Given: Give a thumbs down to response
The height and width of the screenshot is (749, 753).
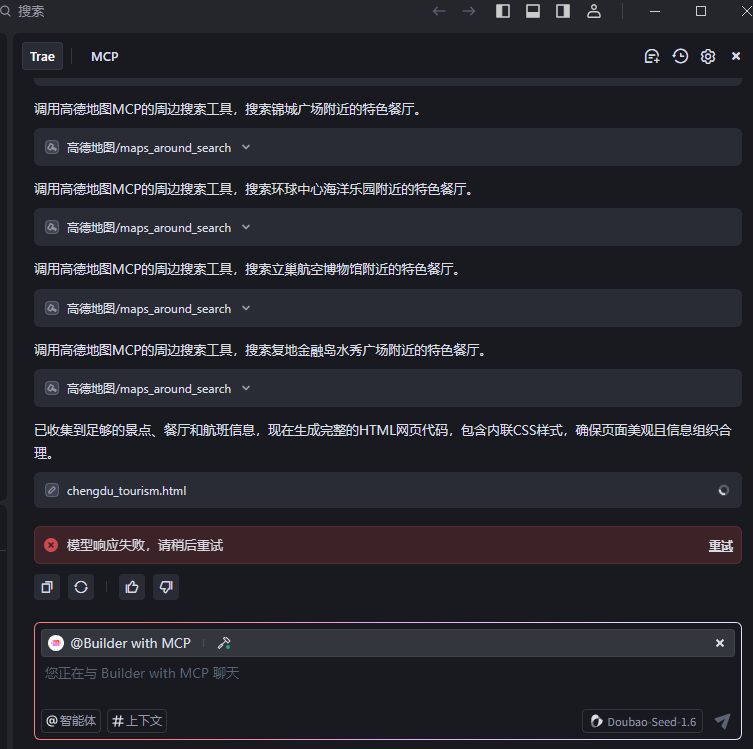Looking at the screenshot, I should (x=166, y=587).
